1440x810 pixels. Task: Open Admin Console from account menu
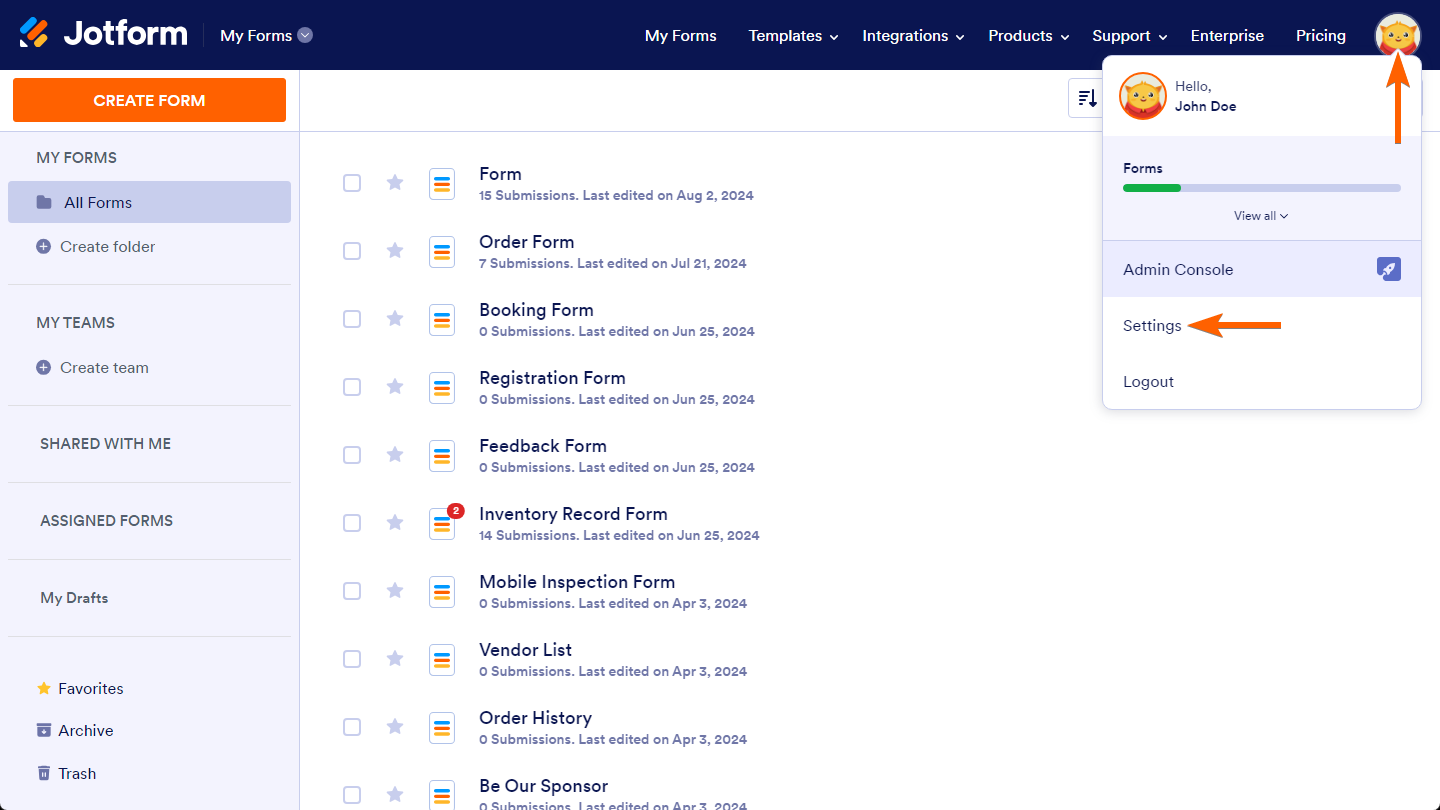1262,269
